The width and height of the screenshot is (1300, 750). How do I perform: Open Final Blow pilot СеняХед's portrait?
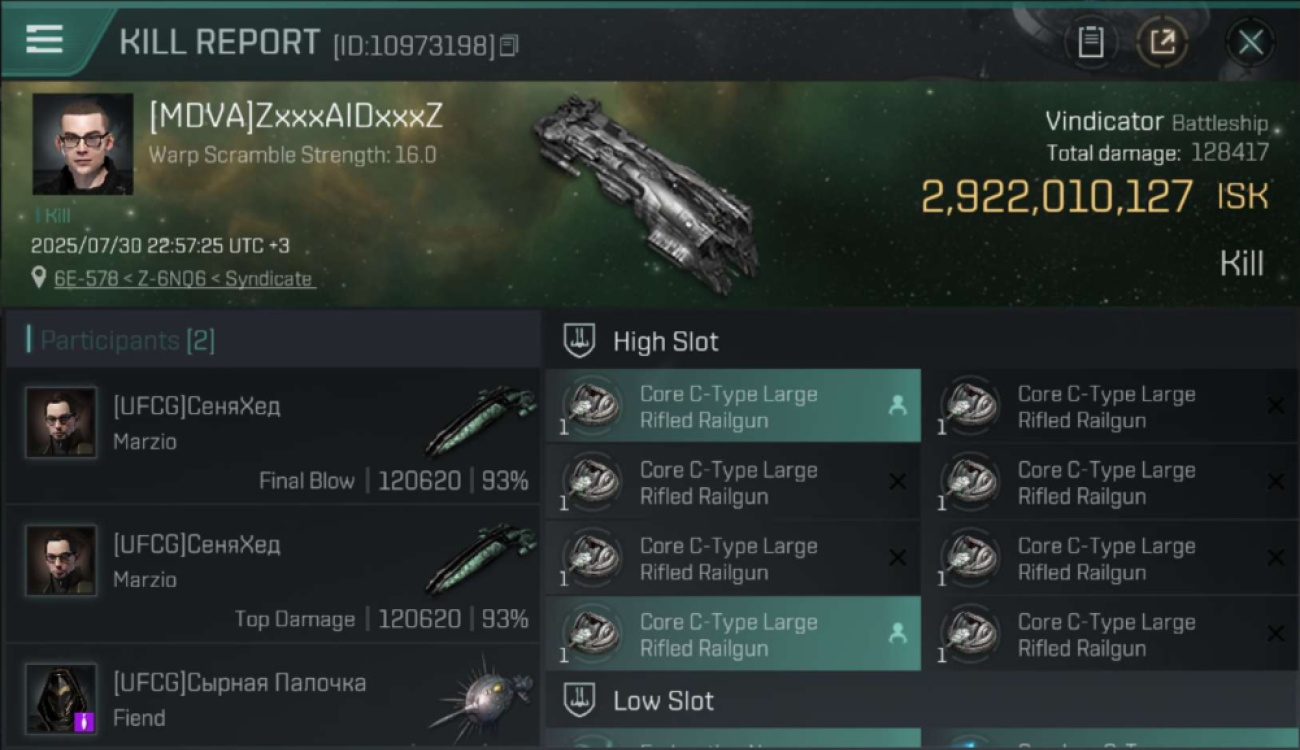click(62, 423)
